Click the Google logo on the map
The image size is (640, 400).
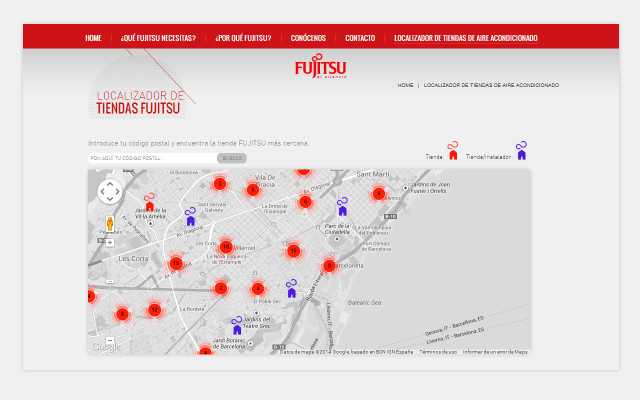(x=106, y=347)
